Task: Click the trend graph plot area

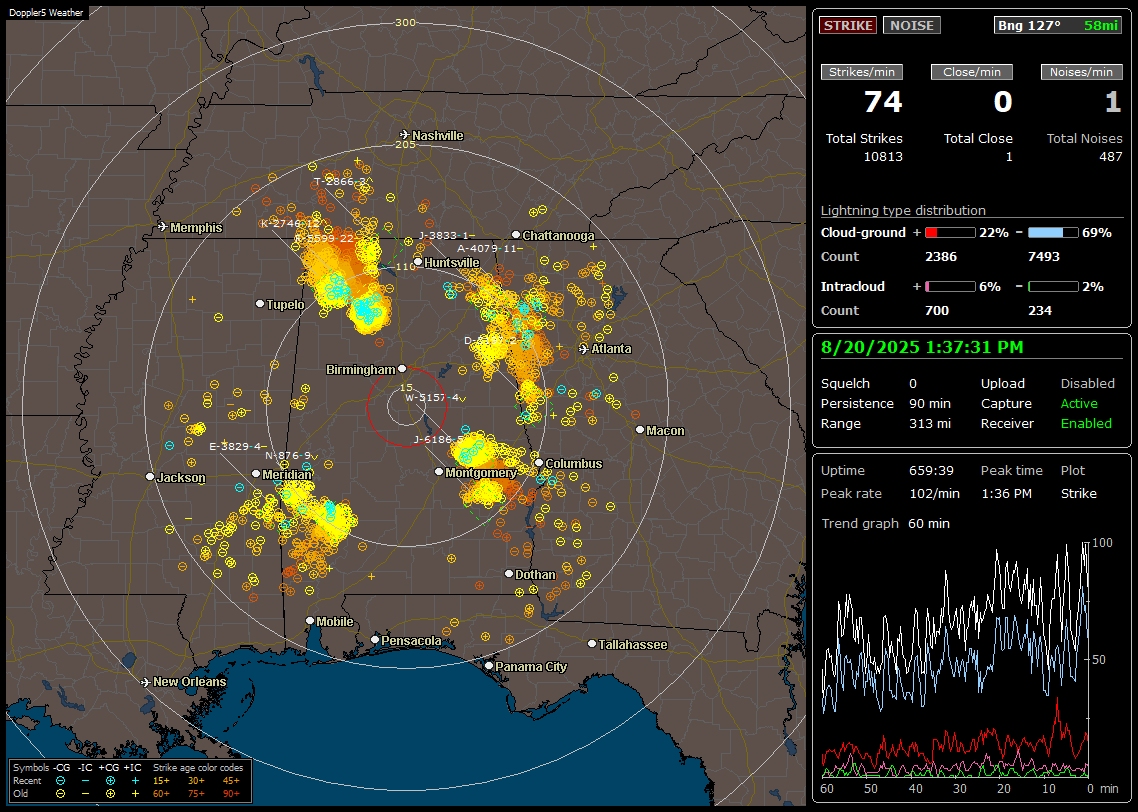Action: [x=955, y=659]
